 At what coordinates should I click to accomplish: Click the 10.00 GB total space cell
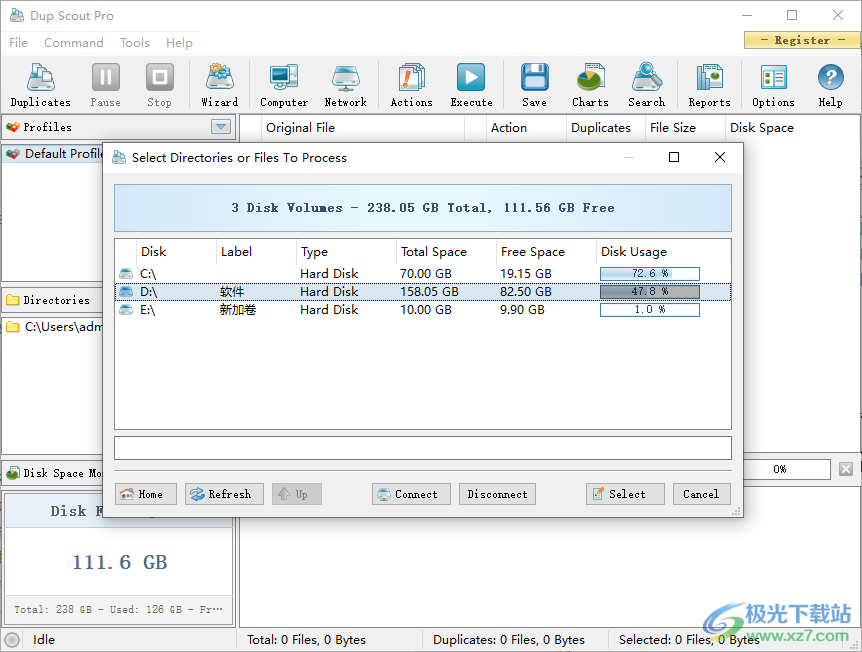(x=426, y=310)
